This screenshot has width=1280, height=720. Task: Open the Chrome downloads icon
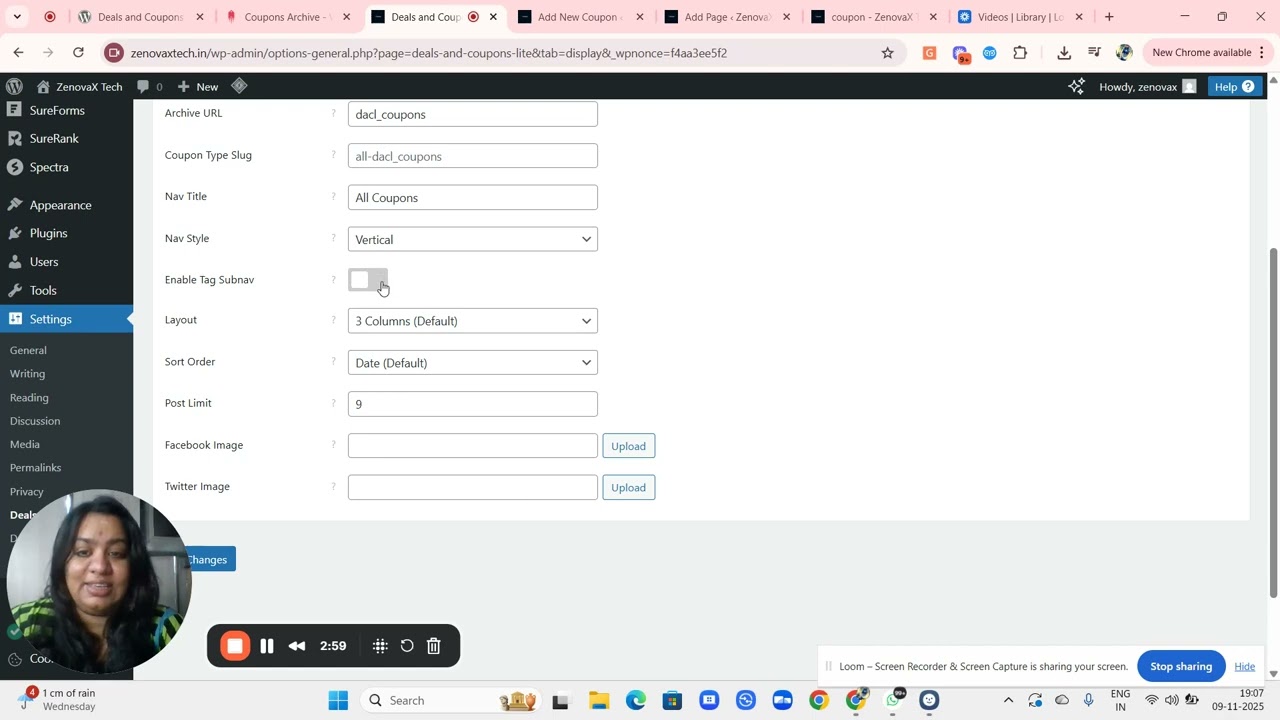1064,53
